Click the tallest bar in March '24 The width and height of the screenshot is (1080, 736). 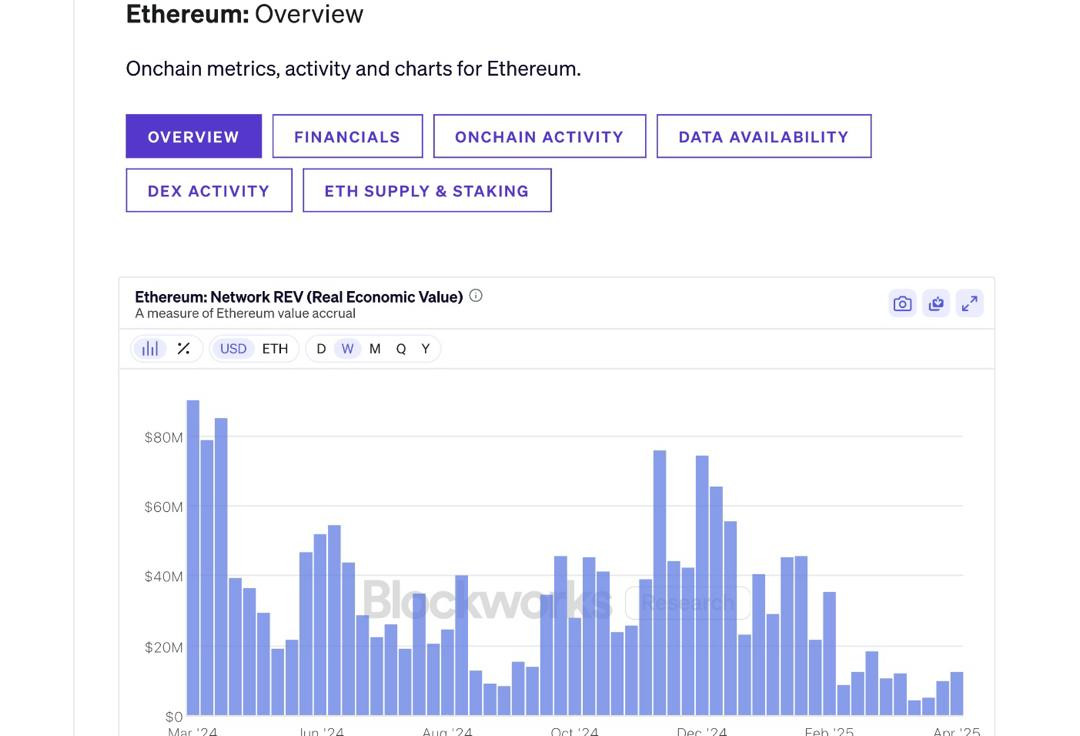tap(193, 558)
